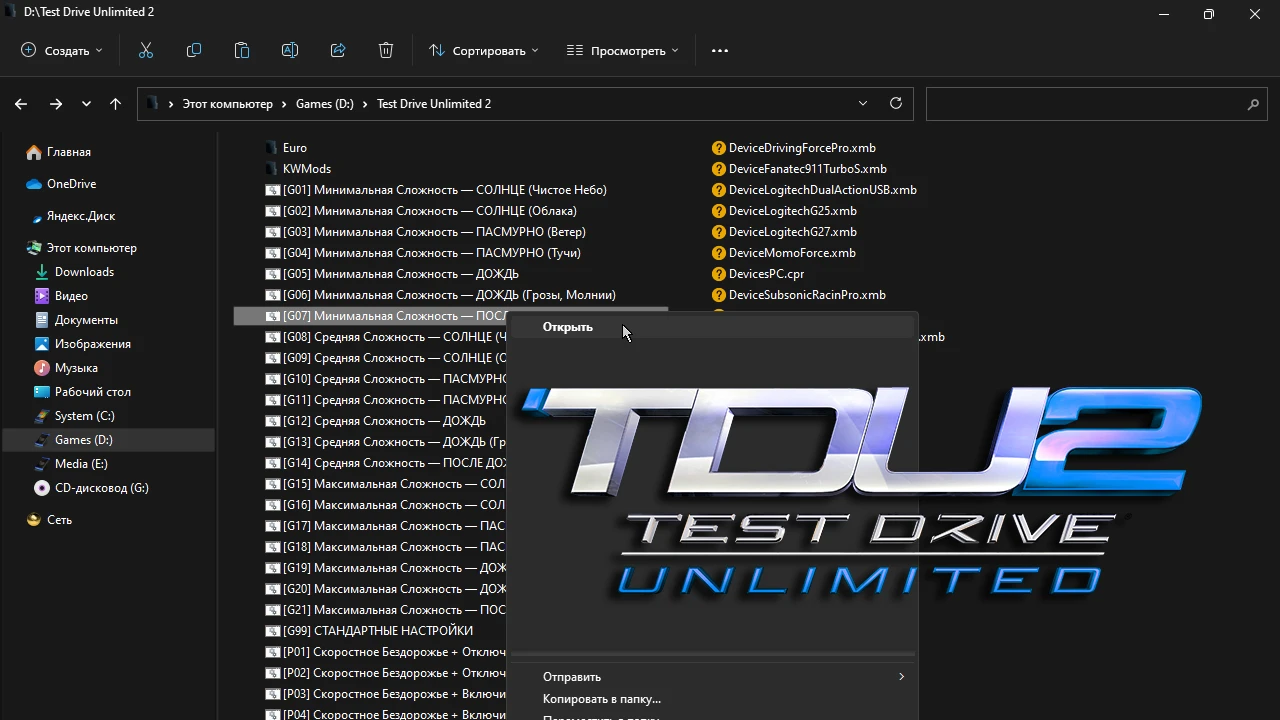Expand the Создать menu chevron
The height and width of the screenshot is (720, 1280).
98,50
